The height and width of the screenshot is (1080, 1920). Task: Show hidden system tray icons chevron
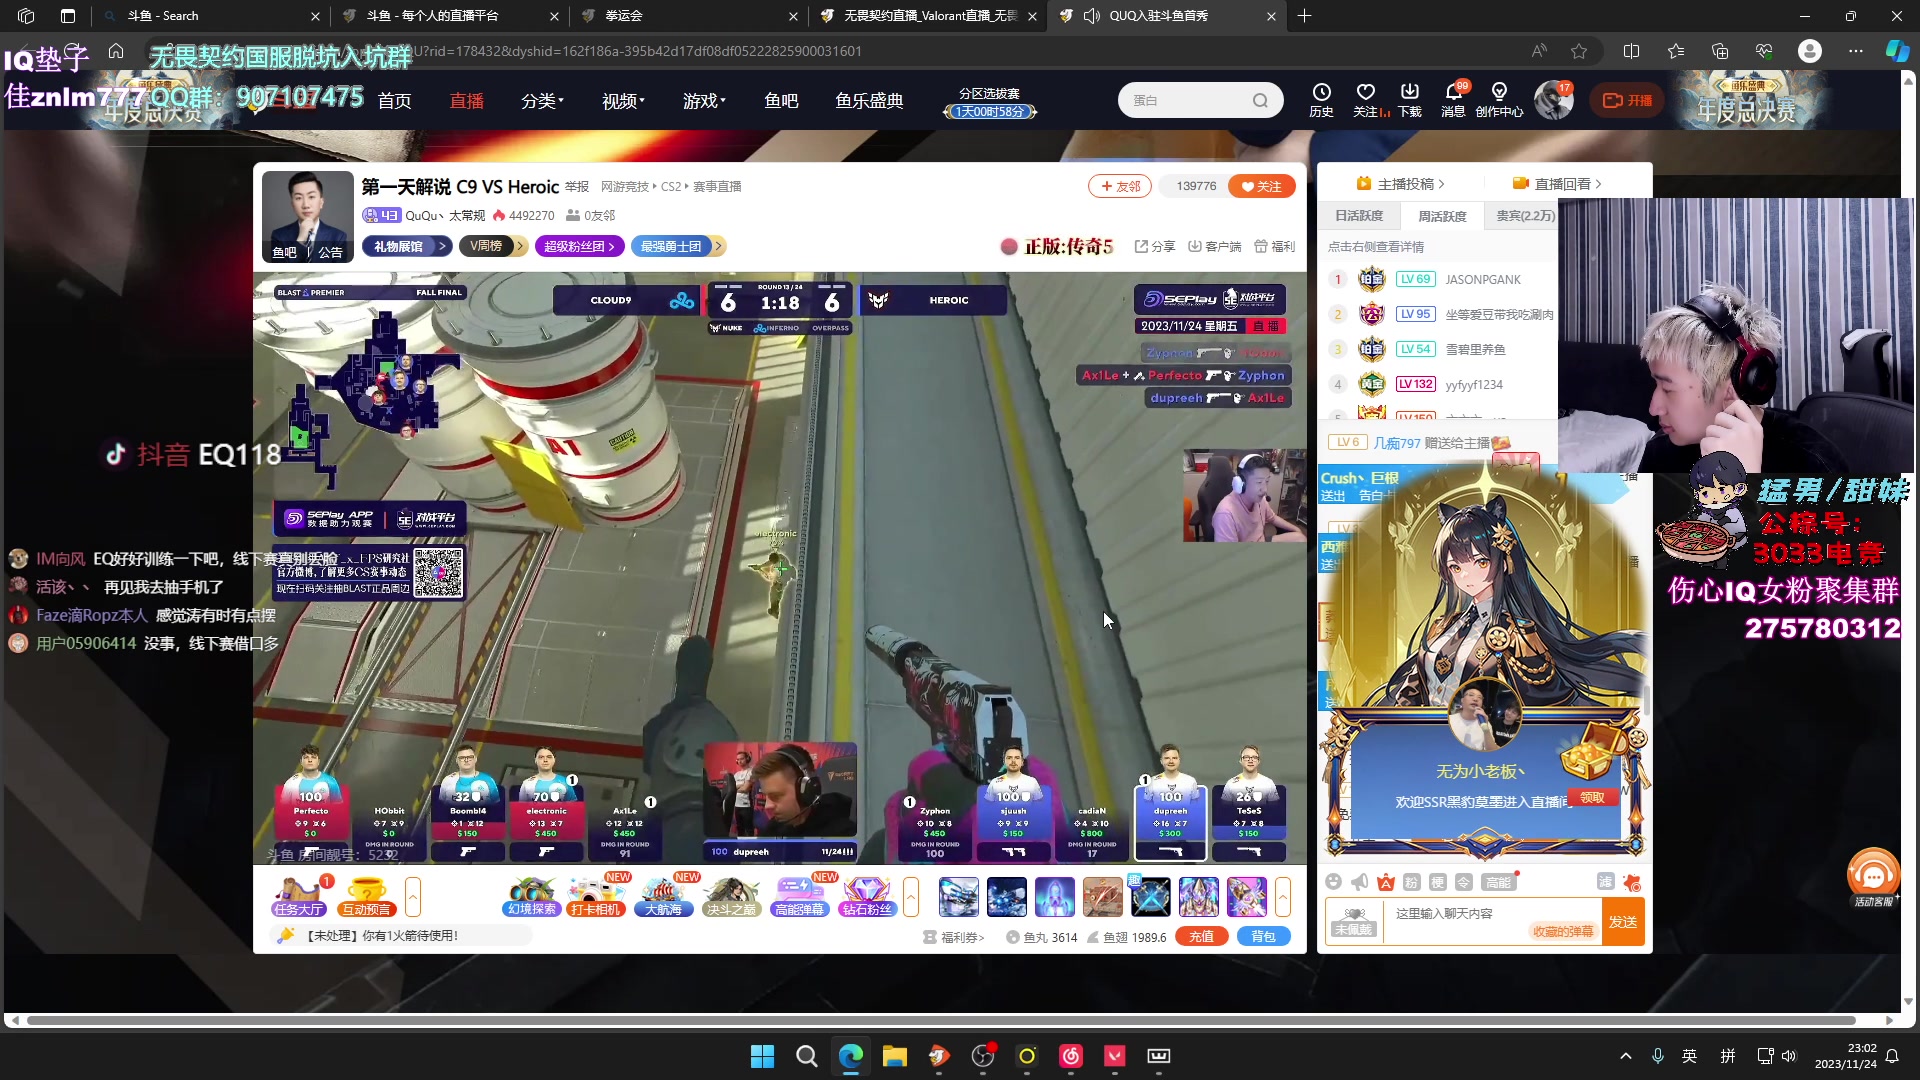(x=1626, y=1056)
